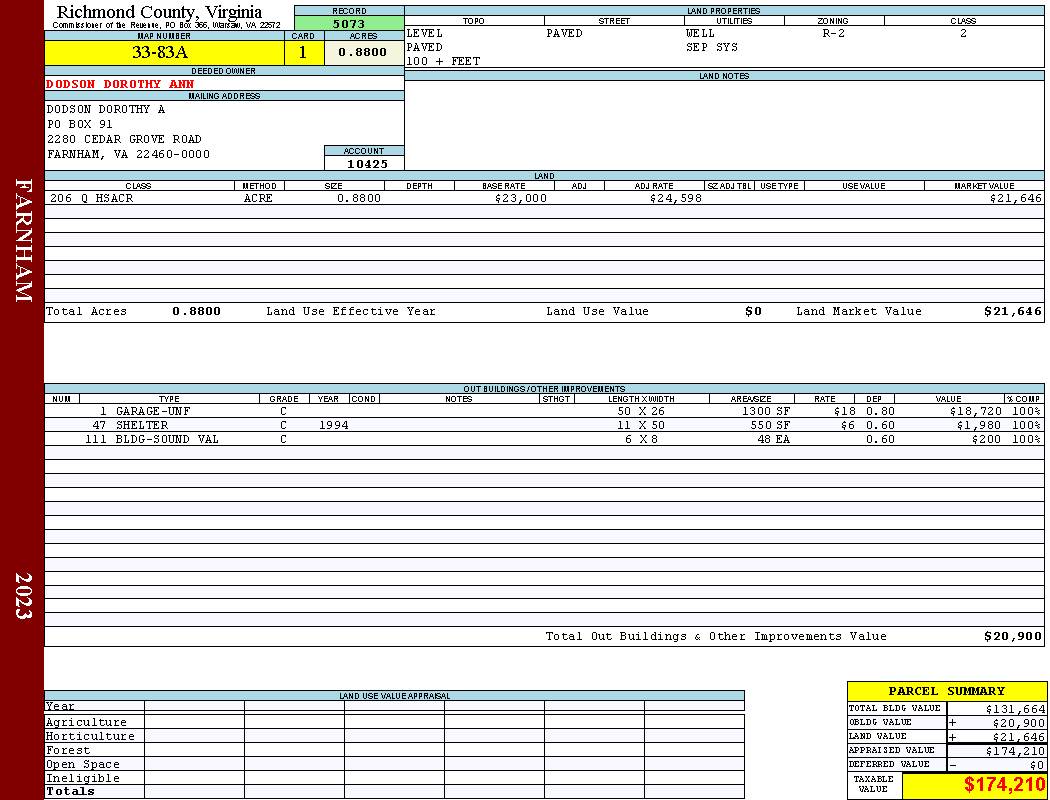1050x800 pixels.
Task: Click the Land Use Value $0
Action: (x=753, y=311)
